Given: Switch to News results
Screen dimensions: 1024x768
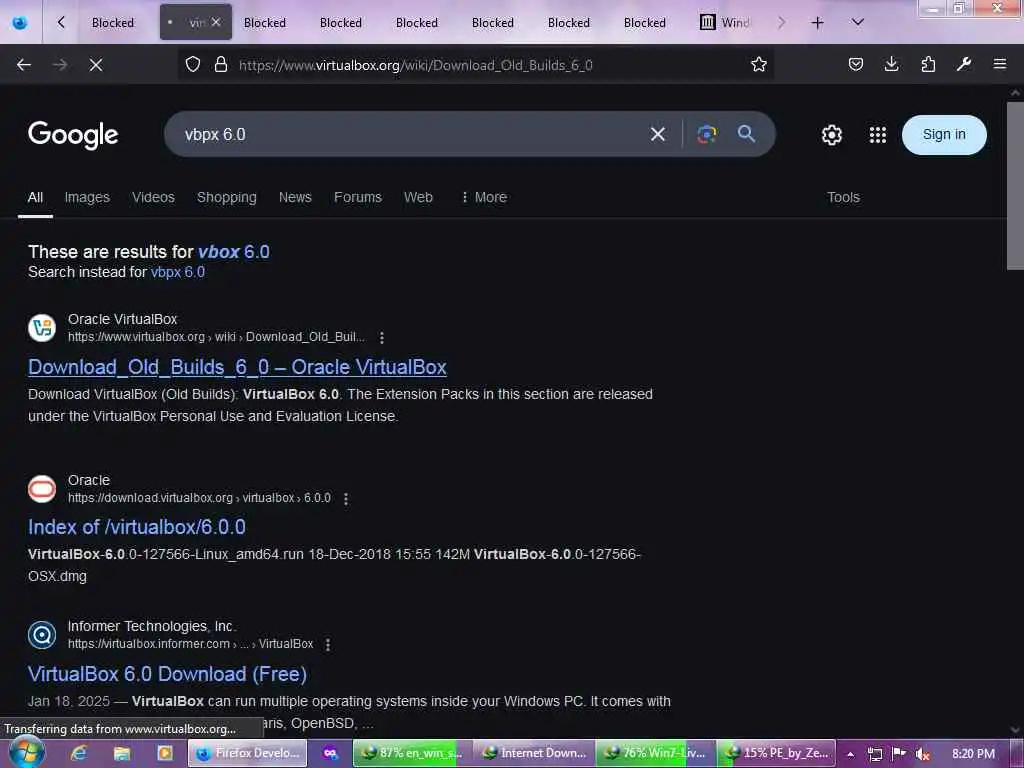Looking at the screenshot, I should coord(295,197).
